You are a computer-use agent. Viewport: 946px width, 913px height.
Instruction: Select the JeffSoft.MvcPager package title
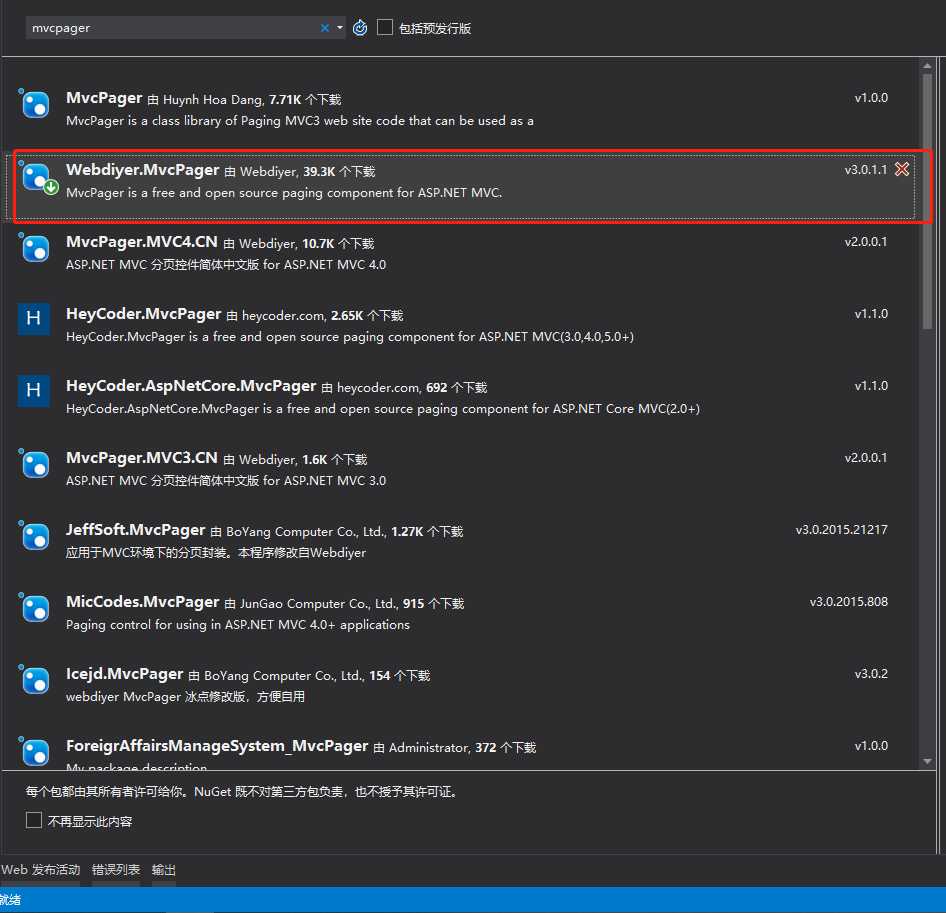[136, 530]
